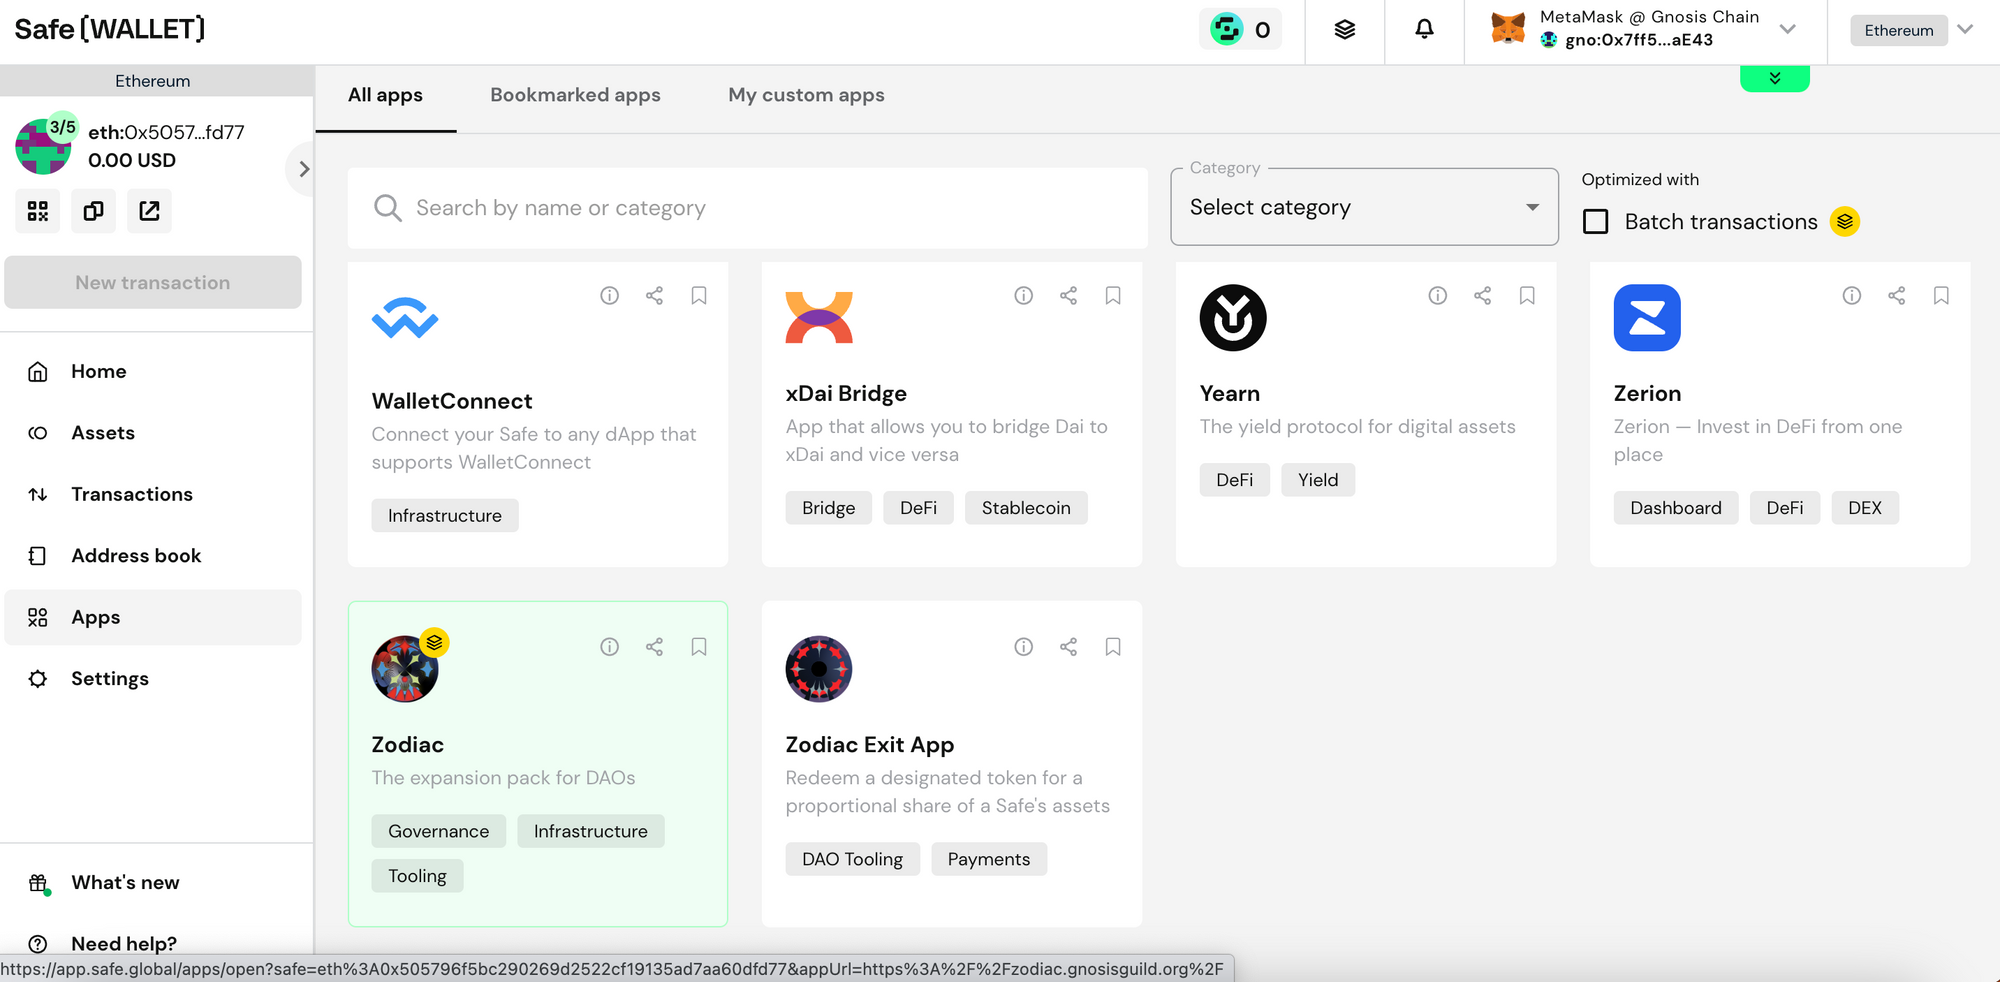Open the Select category dropdown
The height and width of the screenshot is (982, 2000).
tap(1364, 207)
